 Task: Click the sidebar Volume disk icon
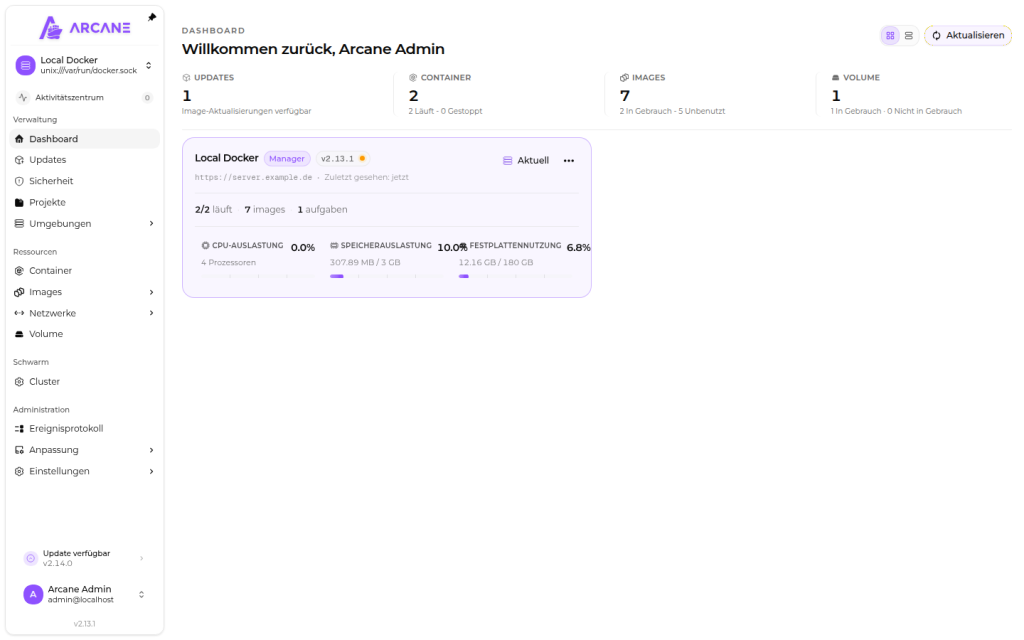(x=19, y=334)
